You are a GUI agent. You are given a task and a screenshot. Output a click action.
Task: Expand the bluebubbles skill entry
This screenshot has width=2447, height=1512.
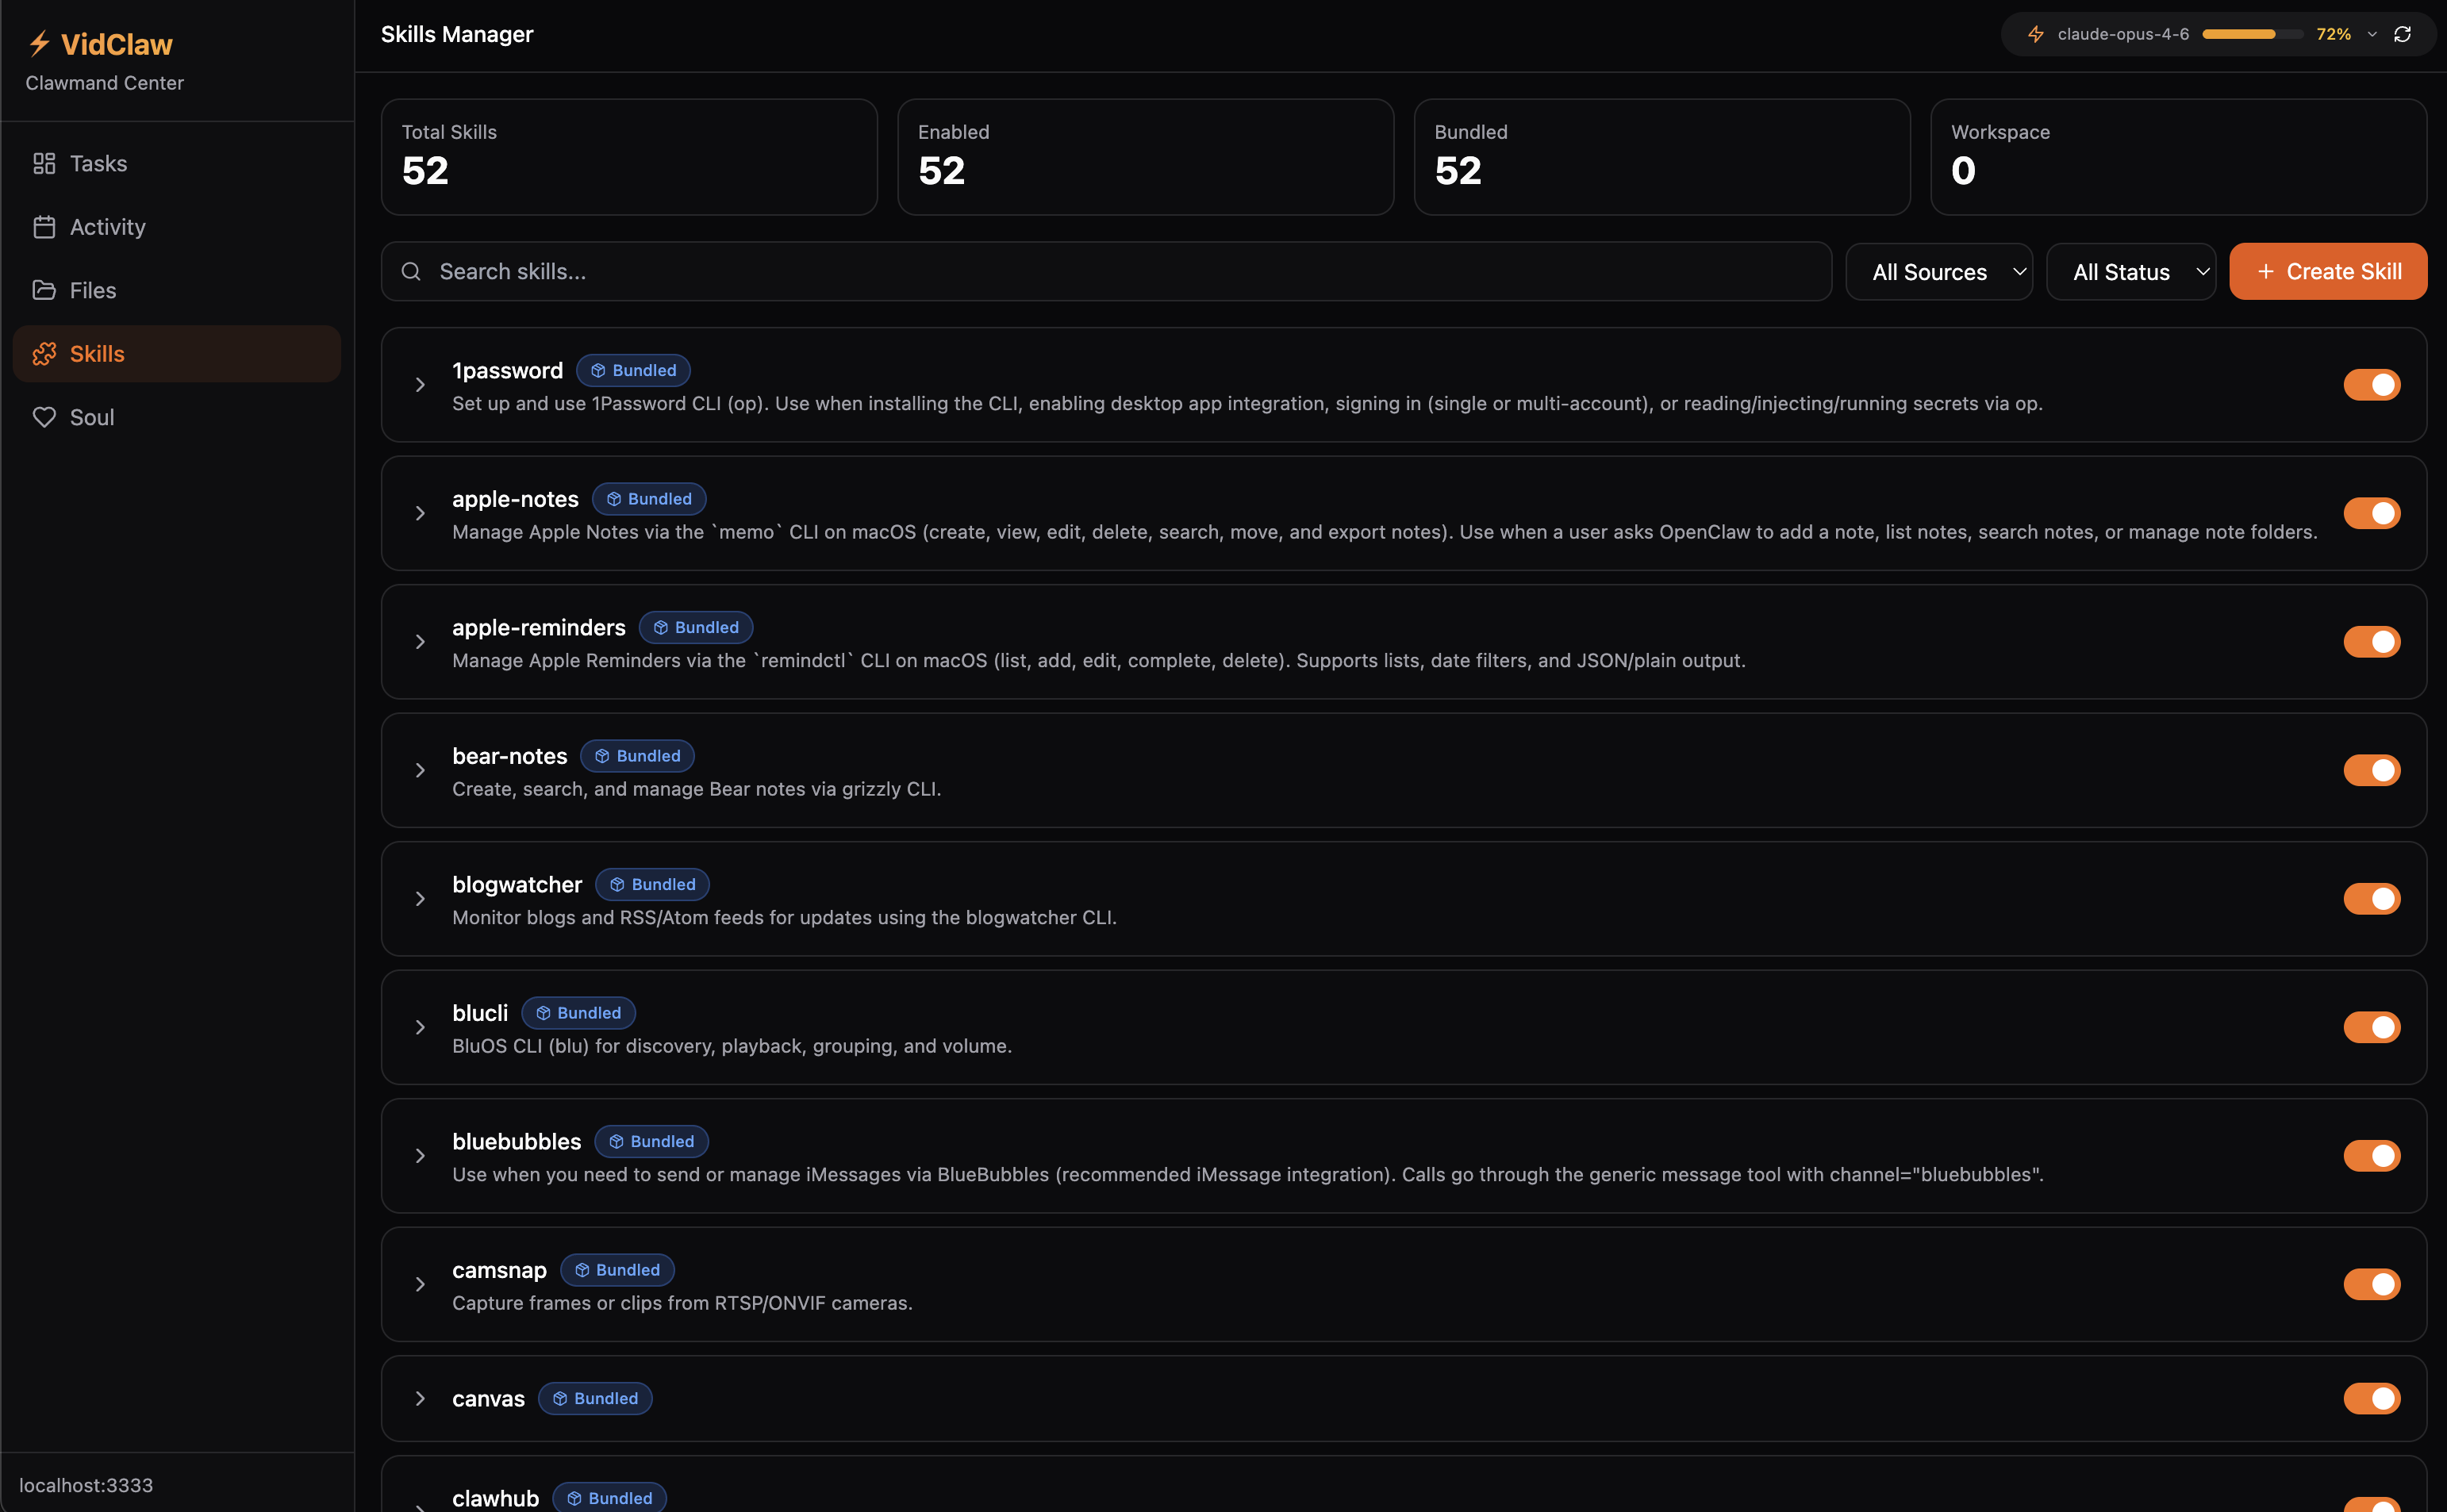[x=420, y=1156]
